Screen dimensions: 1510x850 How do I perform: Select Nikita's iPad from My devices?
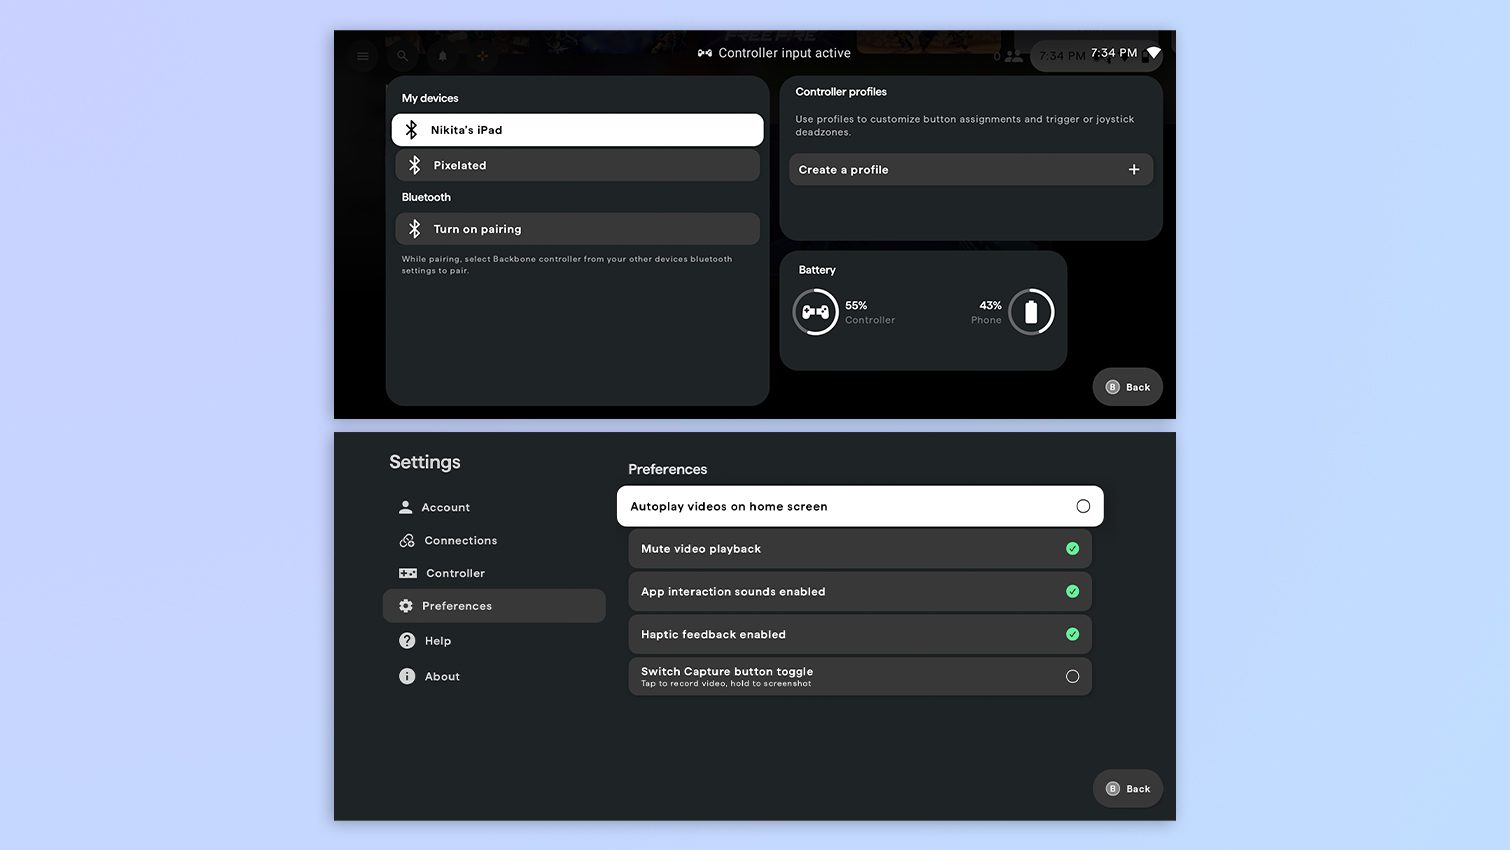point(577,129)
